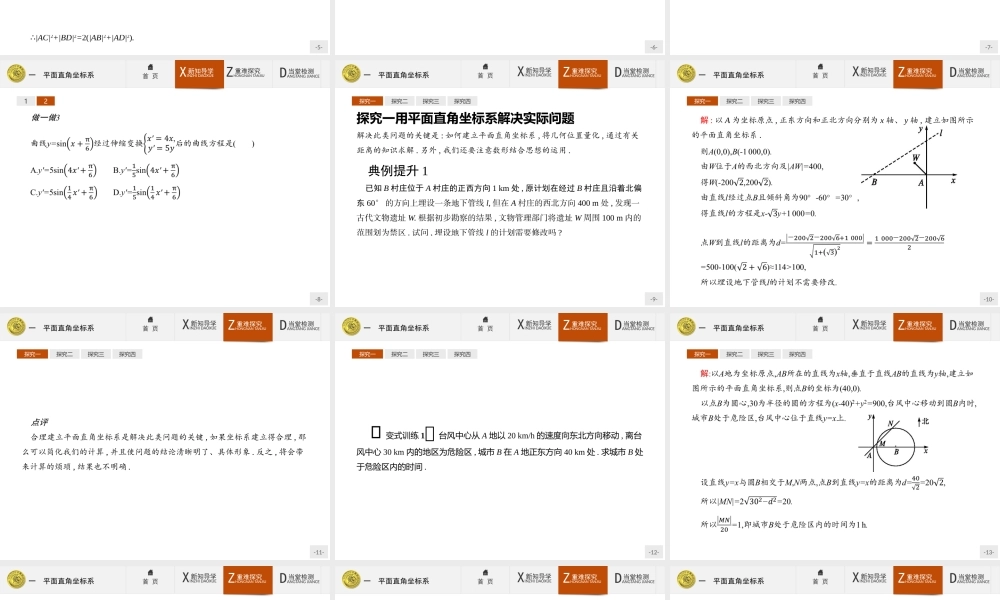The width and height of the screenshot is (1000, 600).
Task: Click the golden medal logo on slide 11
Action: click(15, 324)
